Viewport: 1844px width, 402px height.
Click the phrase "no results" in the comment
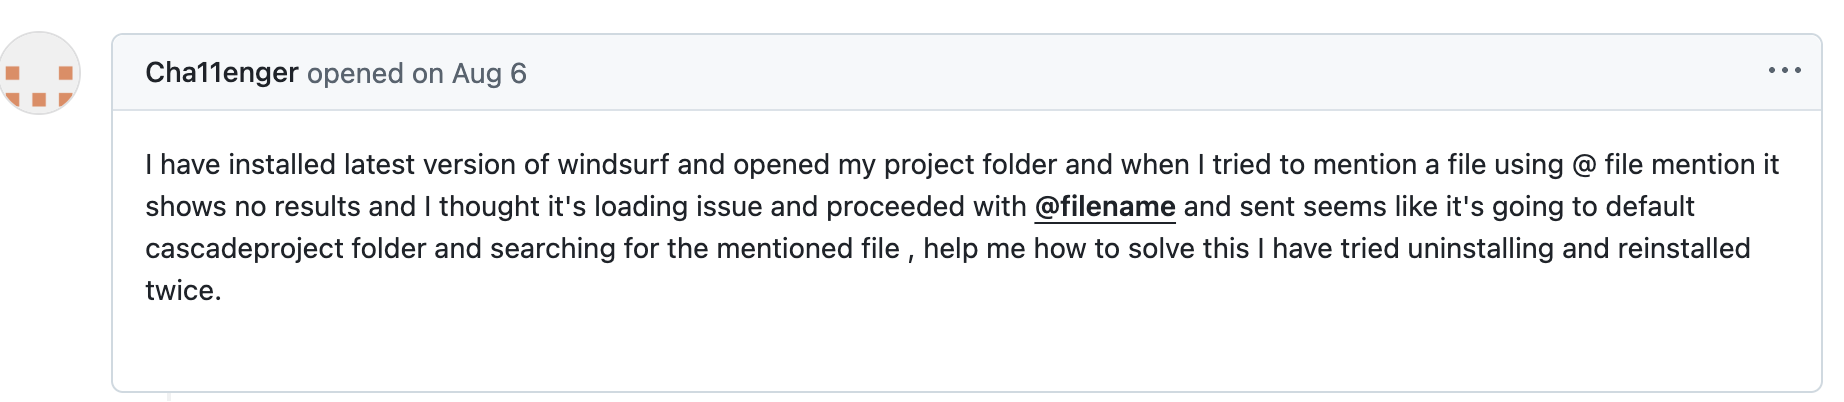[297, 207]
